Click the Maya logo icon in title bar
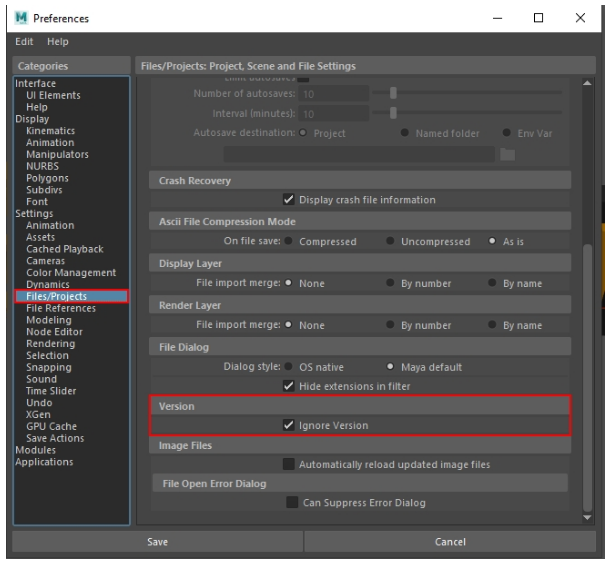Screen dimensions: 609x564 (21, 18)
